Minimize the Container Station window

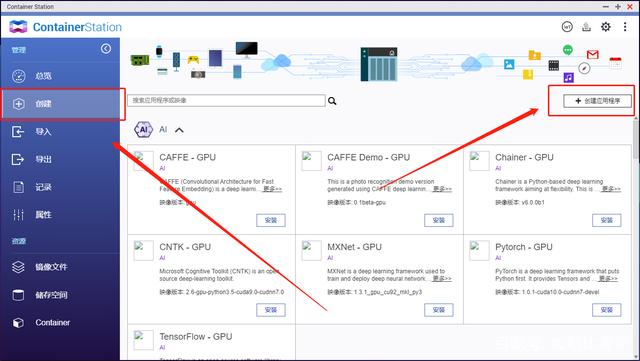click(606, 7)
